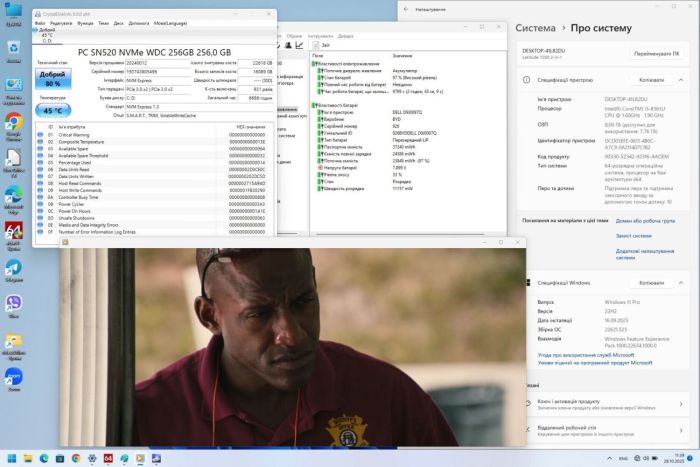Open the Domain or workgroup link

click(x=645, y=221)
